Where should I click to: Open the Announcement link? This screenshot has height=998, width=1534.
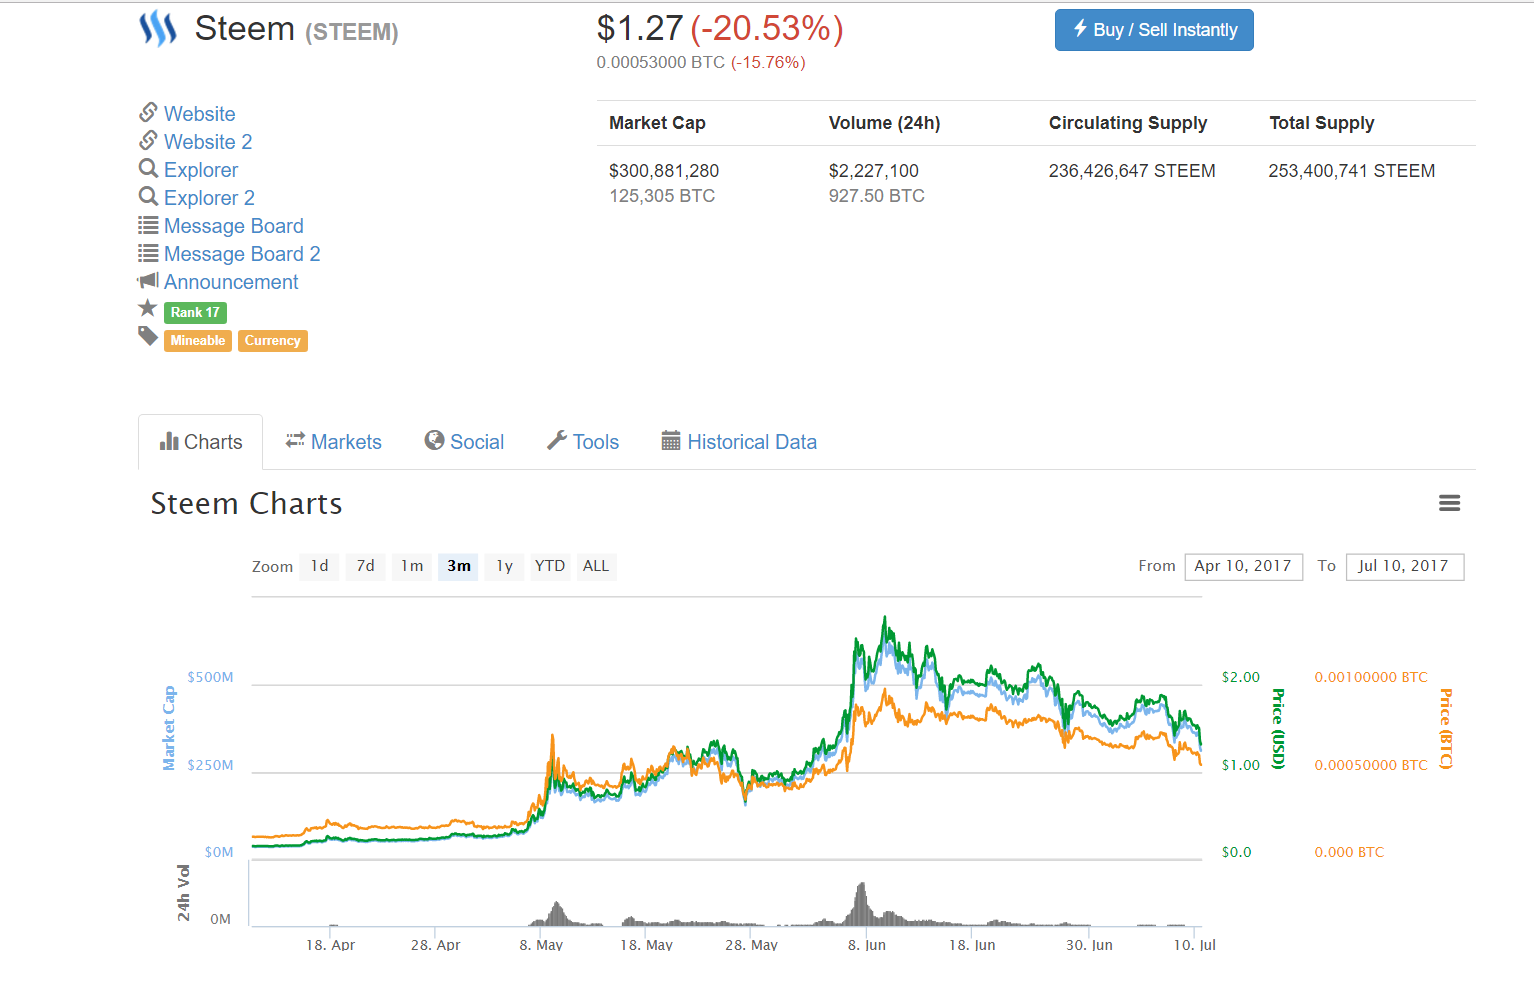[x=231, y=282]
